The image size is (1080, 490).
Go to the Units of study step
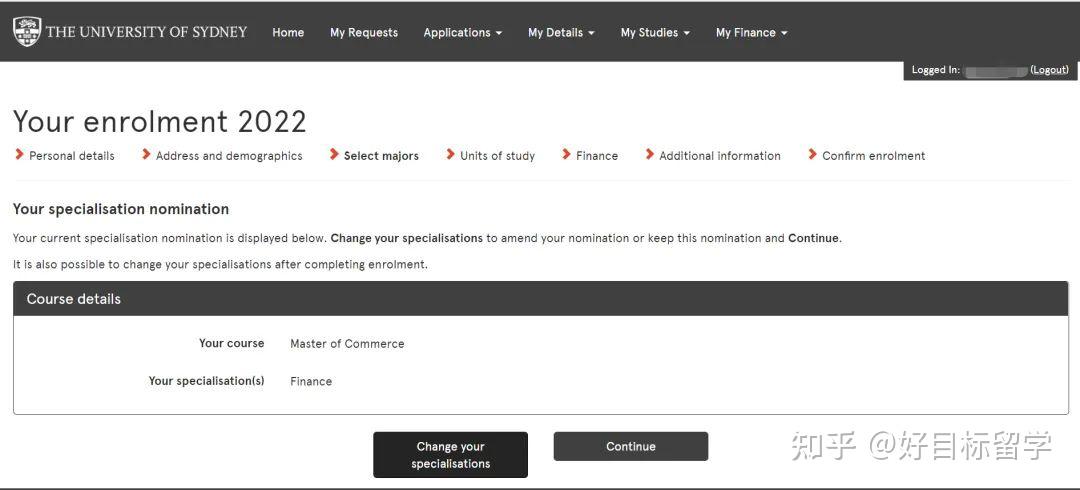(497, 156)
